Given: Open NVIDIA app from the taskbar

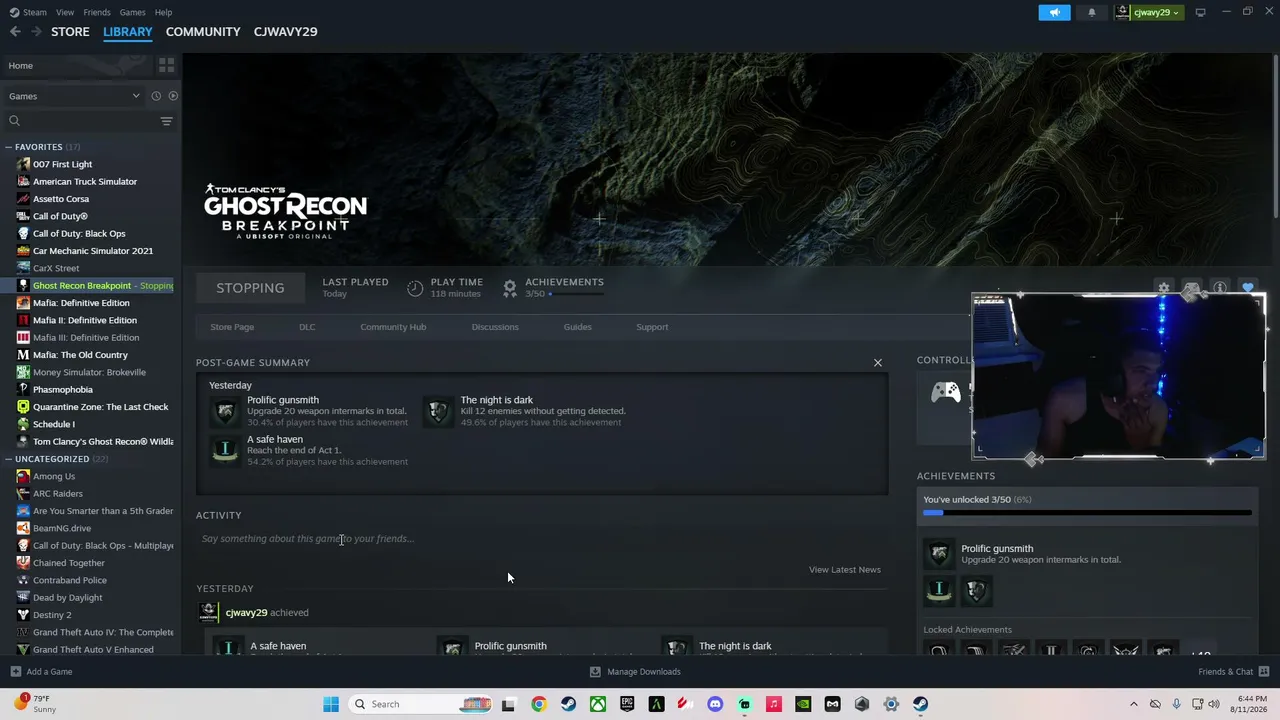Looking at the screenshot, I should click(x=803, y=704).
